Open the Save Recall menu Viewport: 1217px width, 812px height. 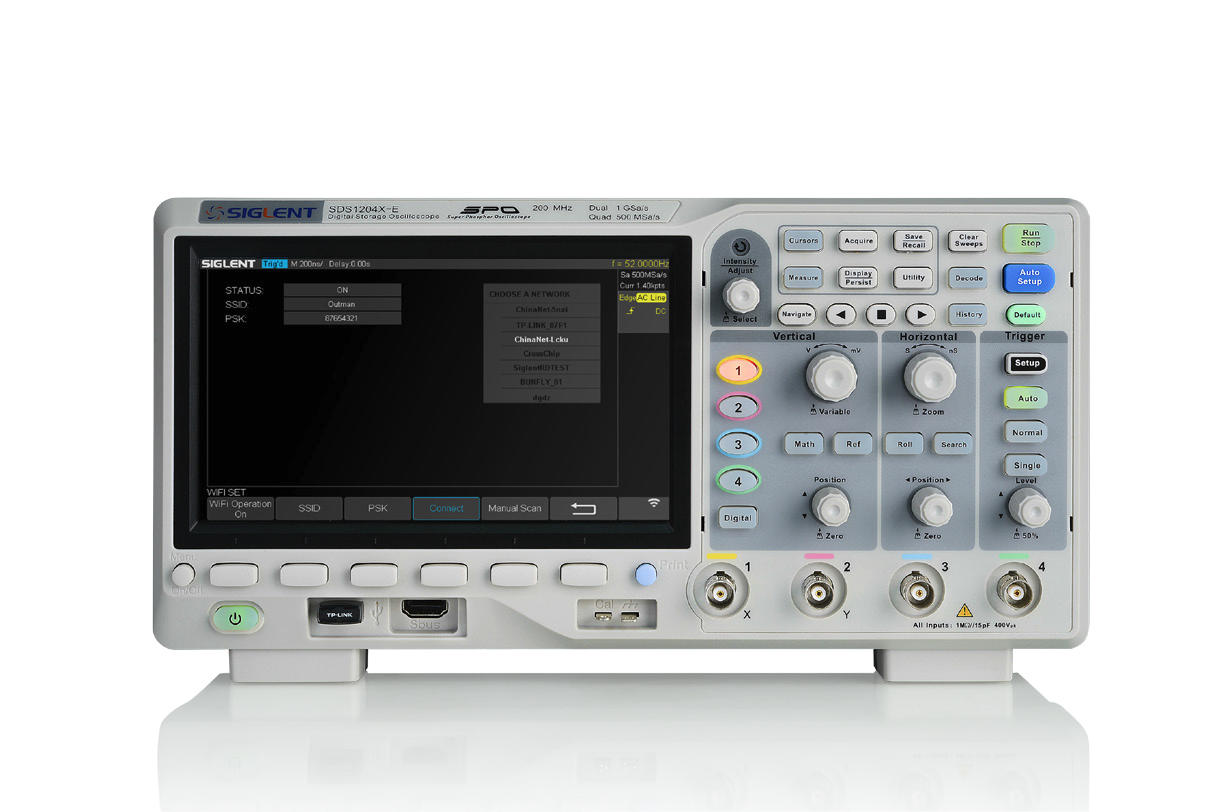pos(913,241)
